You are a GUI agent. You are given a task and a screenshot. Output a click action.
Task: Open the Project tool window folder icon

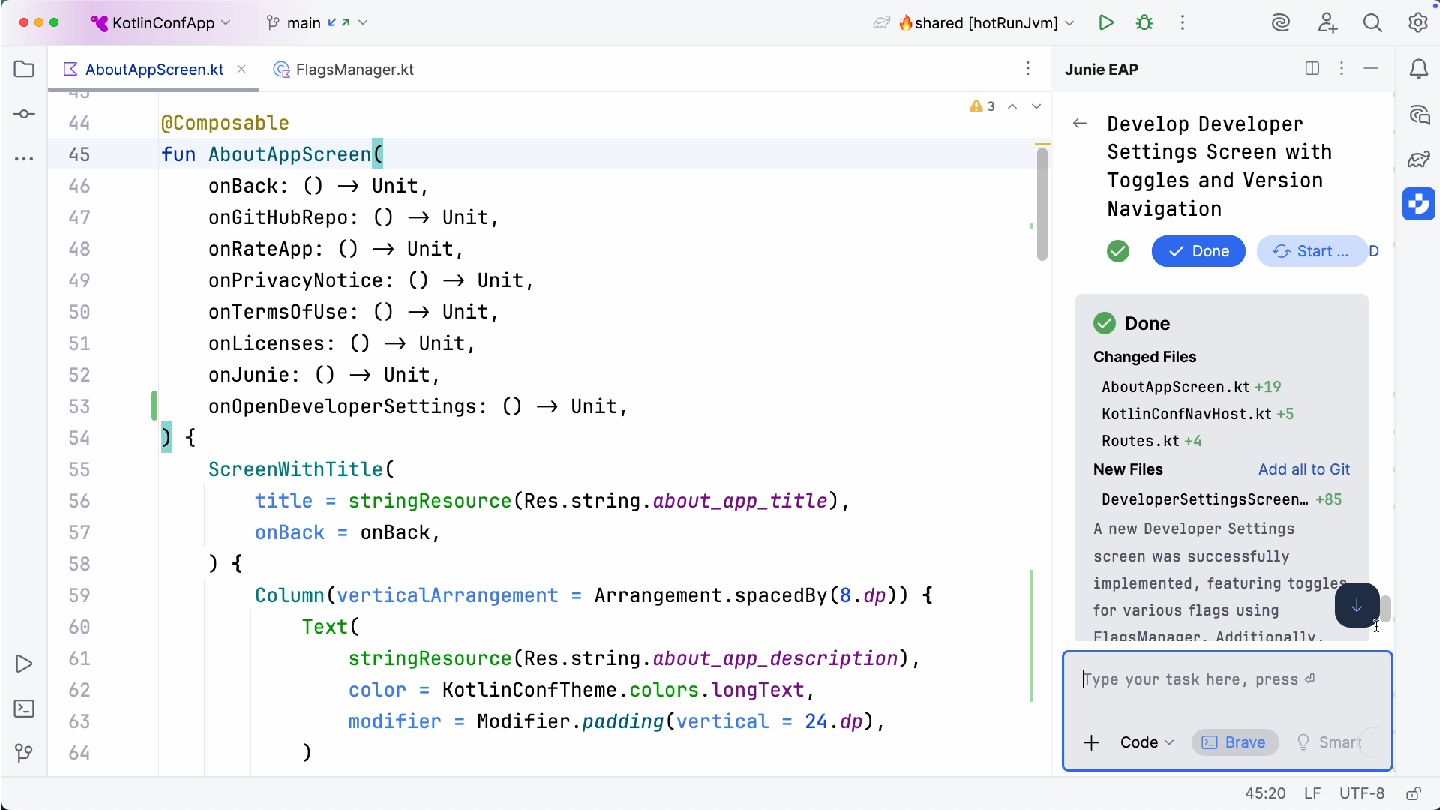(x=23, y=69)
